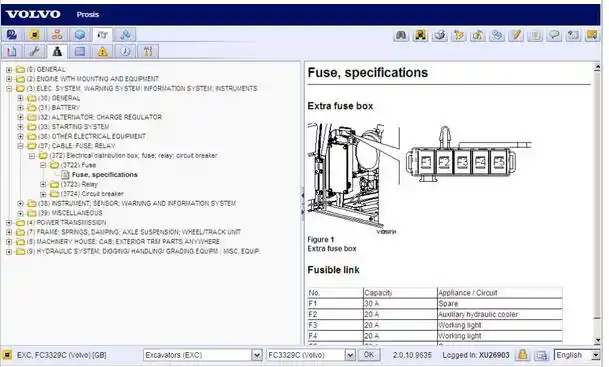Open the (3724) Circuit breaker folder

point(92,194)
